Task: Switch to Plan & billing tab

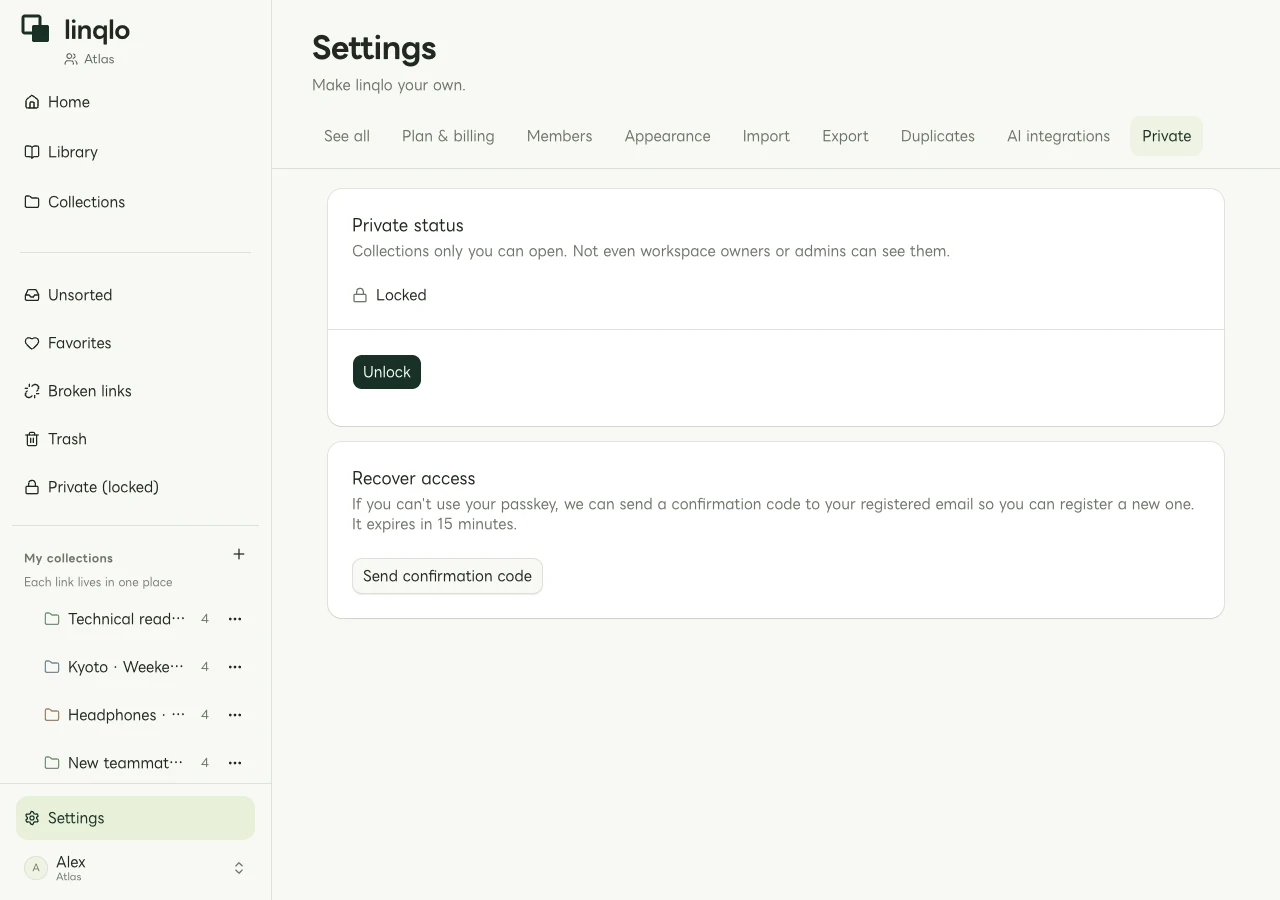Action: (448, 136)
